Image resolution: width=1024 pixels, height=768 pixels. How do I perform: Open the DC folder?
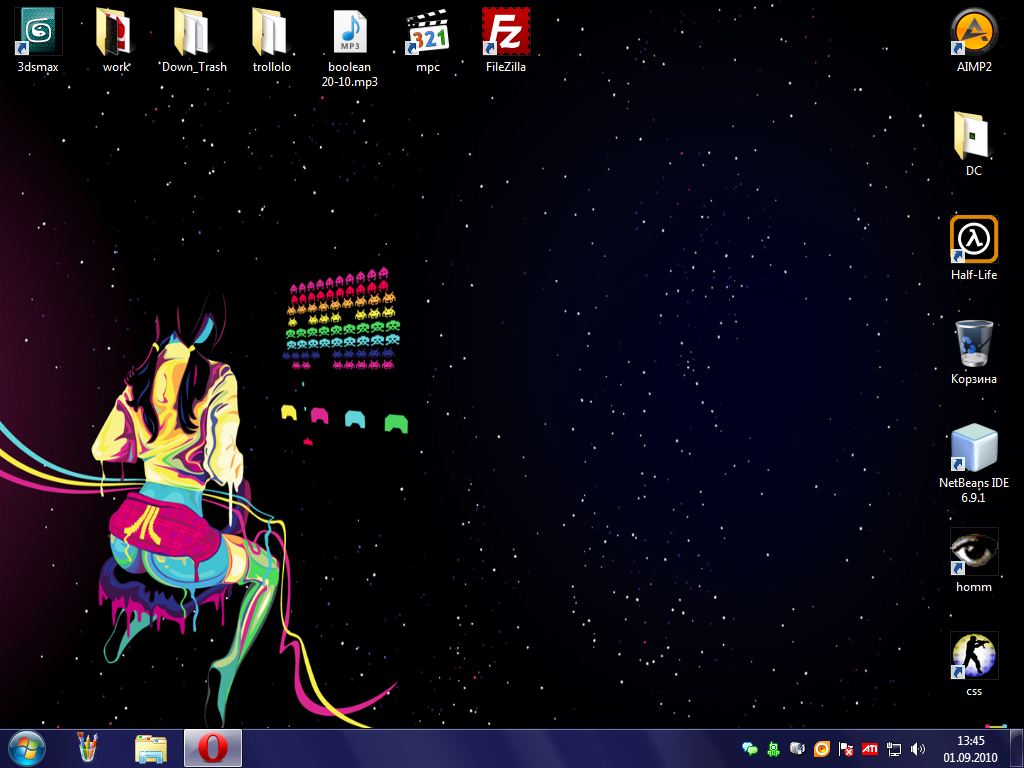pyautogui.click(x=973, y=136)
